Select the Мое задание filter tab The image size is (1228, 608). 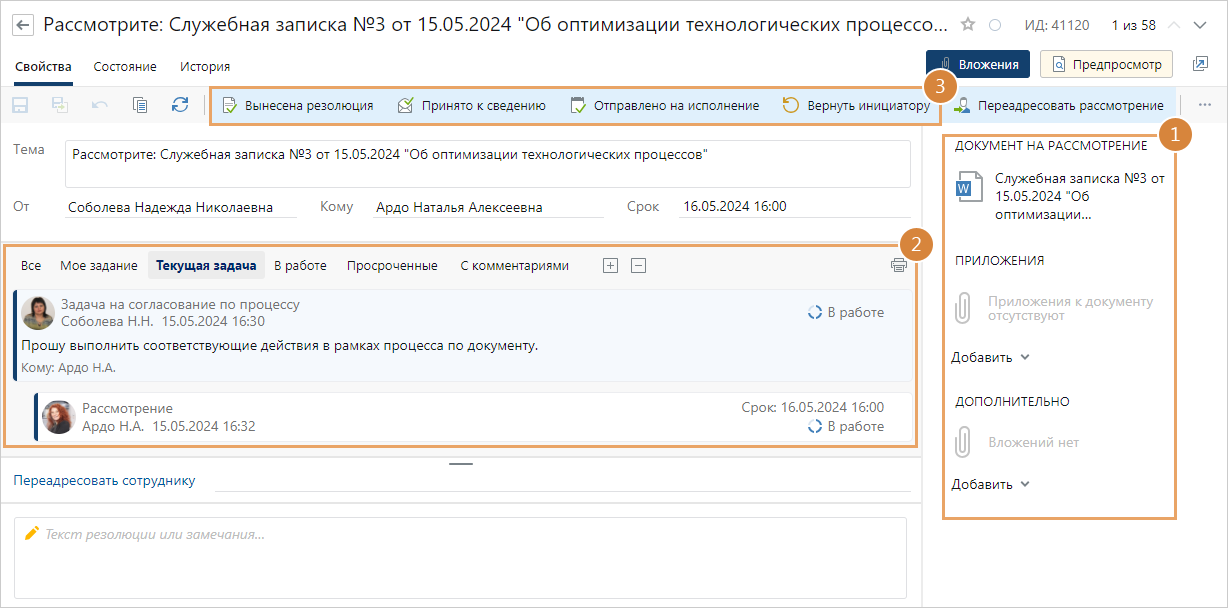click(x=98, y=266)
